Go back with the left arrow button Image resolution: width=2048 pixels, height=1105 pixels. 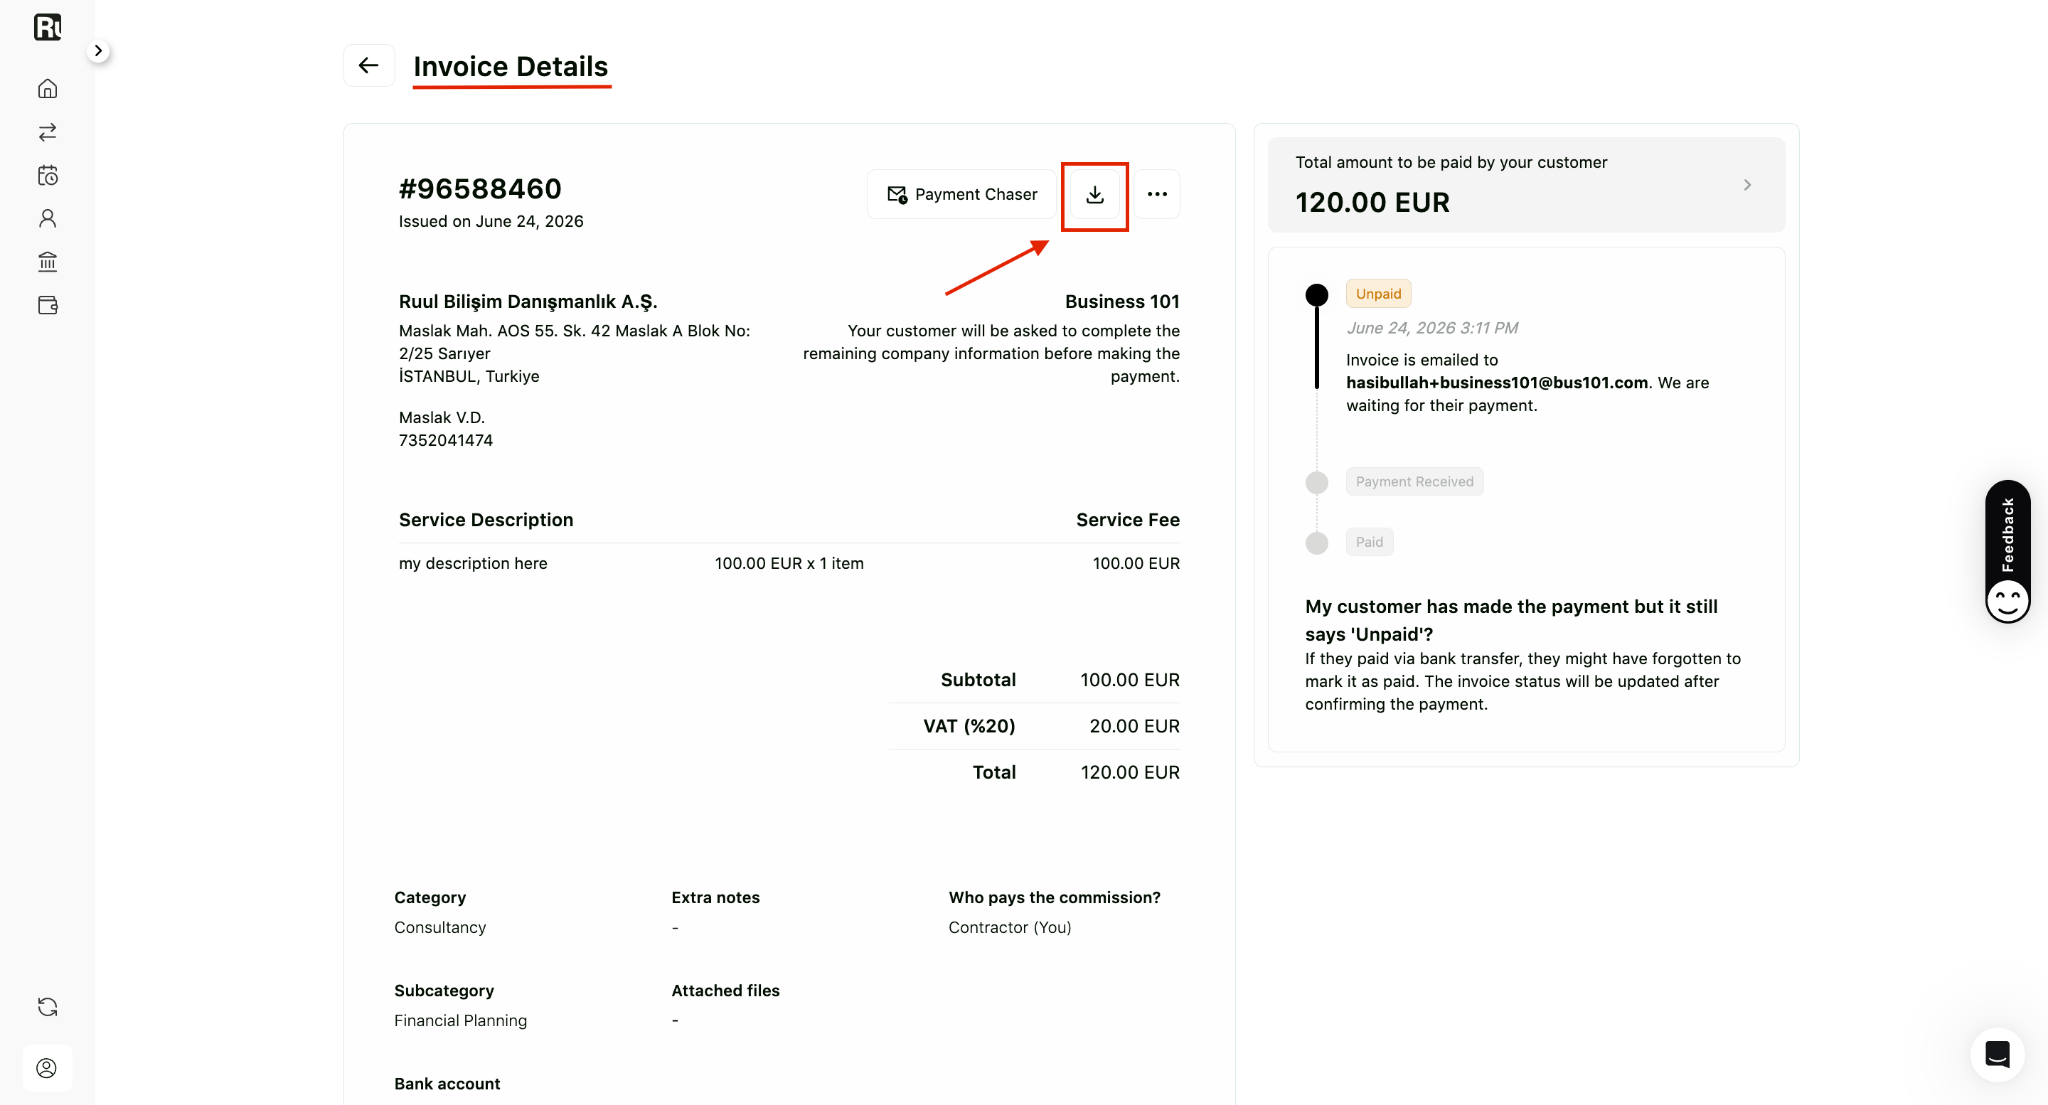click(369, 65)
